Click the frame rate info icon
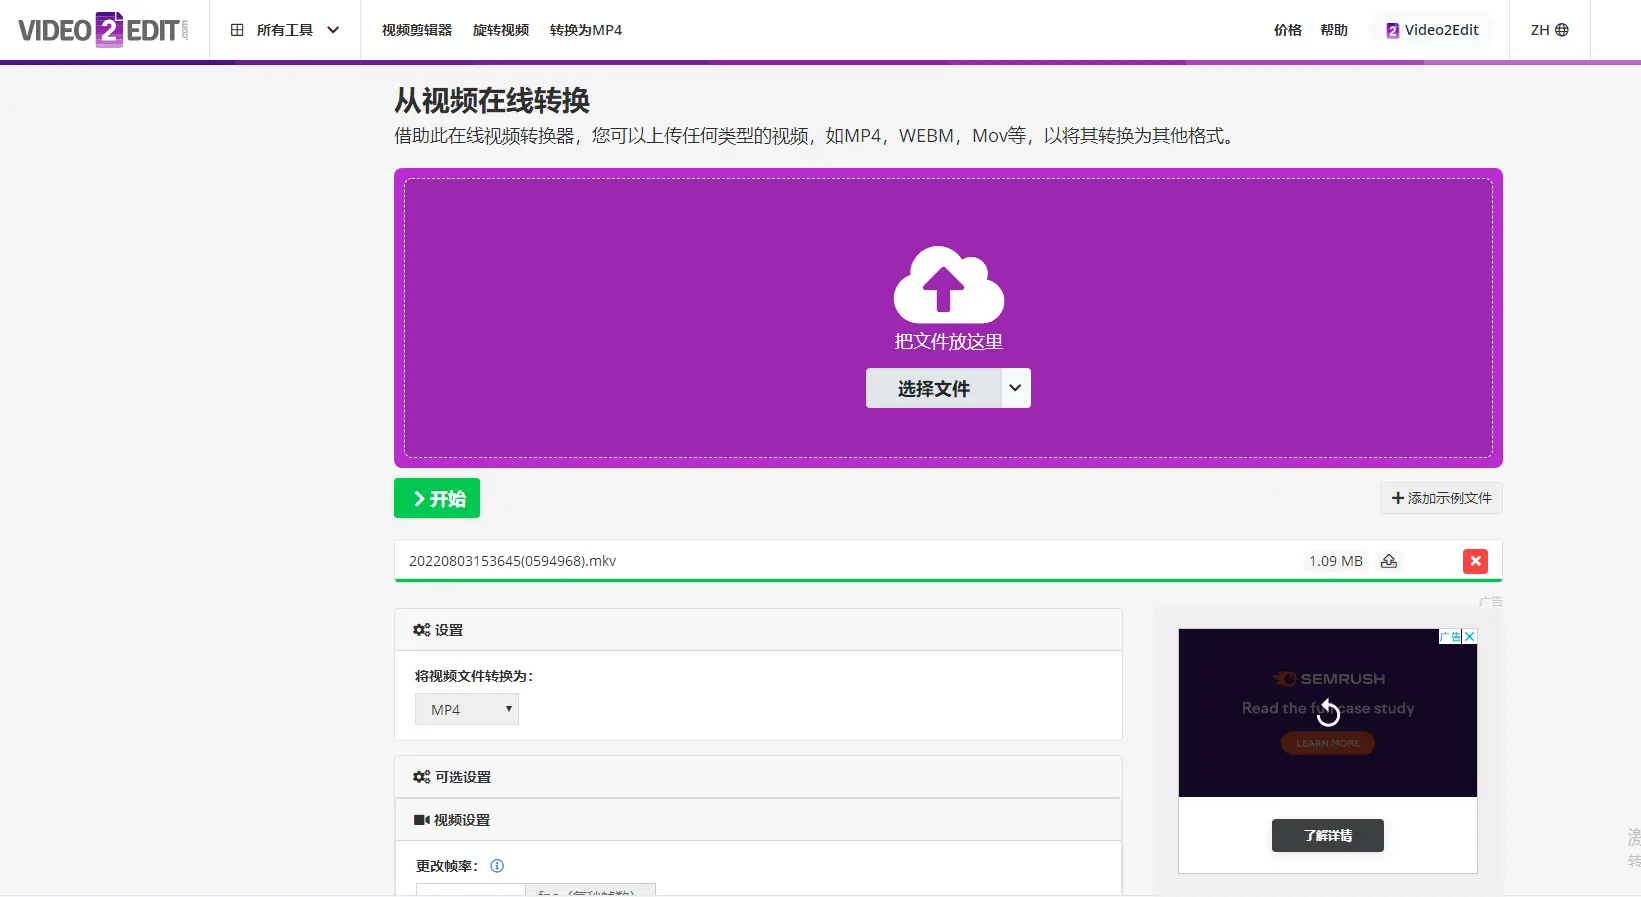 tap(497, 866)
